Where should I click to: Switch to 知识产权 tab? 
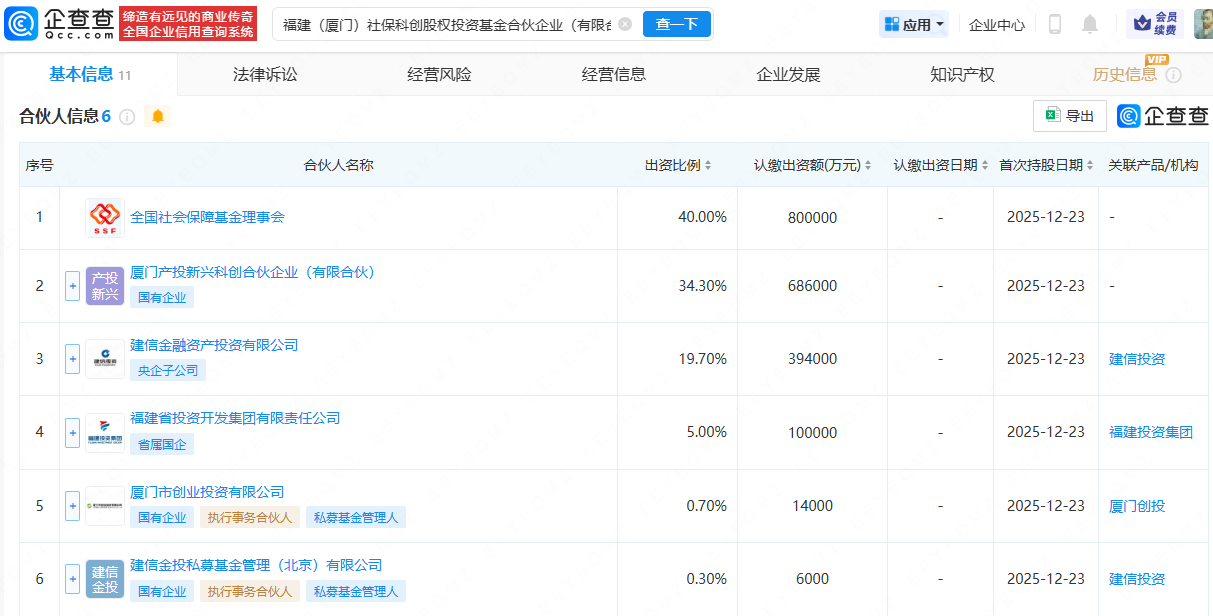click(962, 74)
